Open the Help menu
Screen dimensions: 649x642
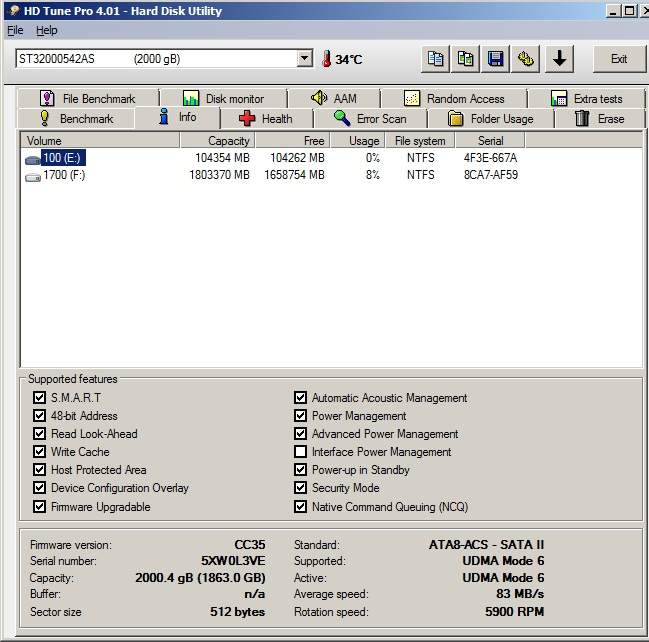pos(46,30)
